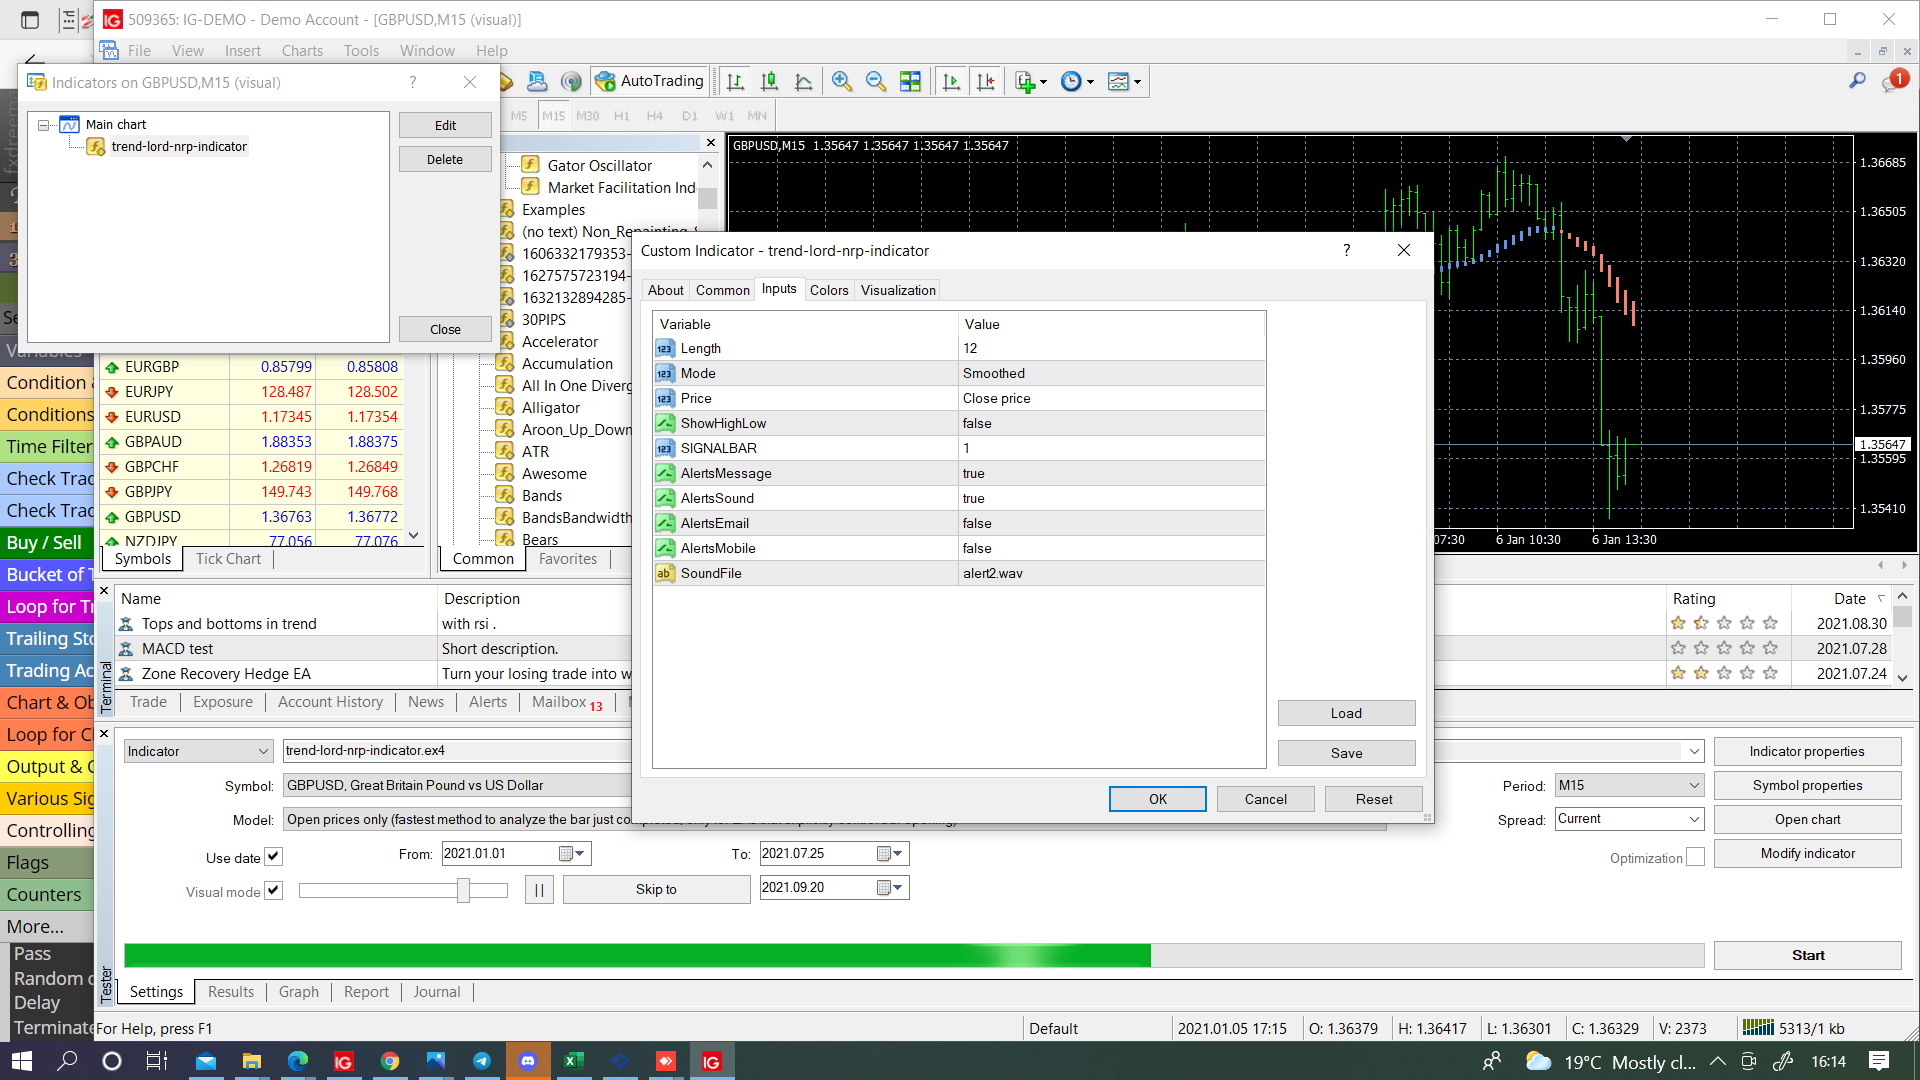Open the Account History terminal tab
Screen dimensions: 1920x1080
pyautogui.click(x=330, y=702)
